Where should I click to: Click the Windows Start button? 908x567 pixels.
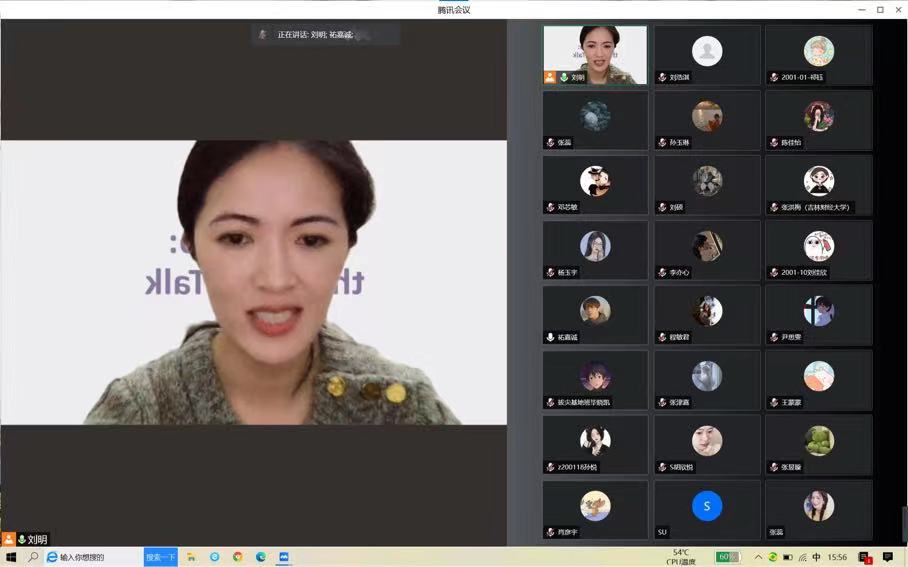(11, 557)
